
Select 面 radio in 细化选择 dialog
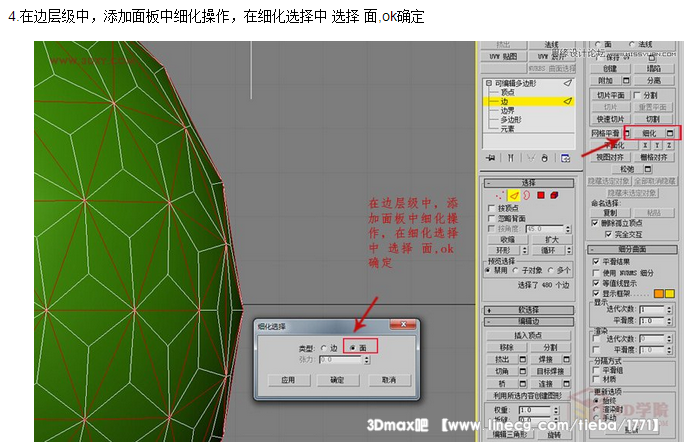point(352,348)
